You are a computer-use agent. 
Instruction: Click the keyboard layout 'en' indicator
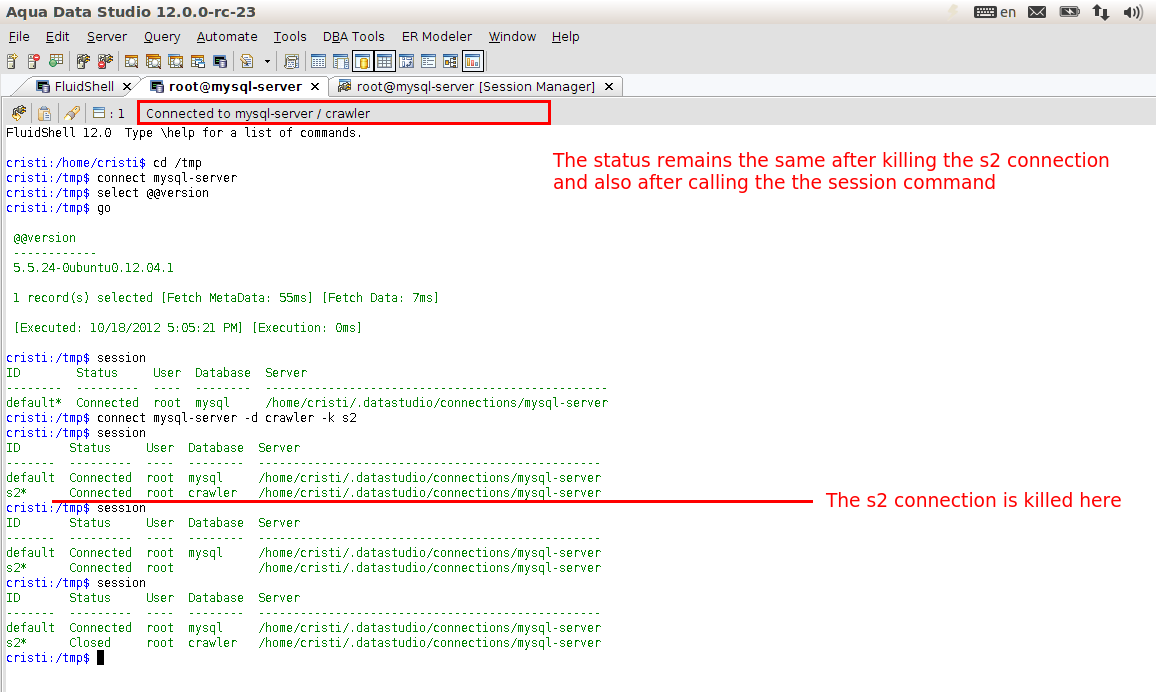click(x=995, y=12)
